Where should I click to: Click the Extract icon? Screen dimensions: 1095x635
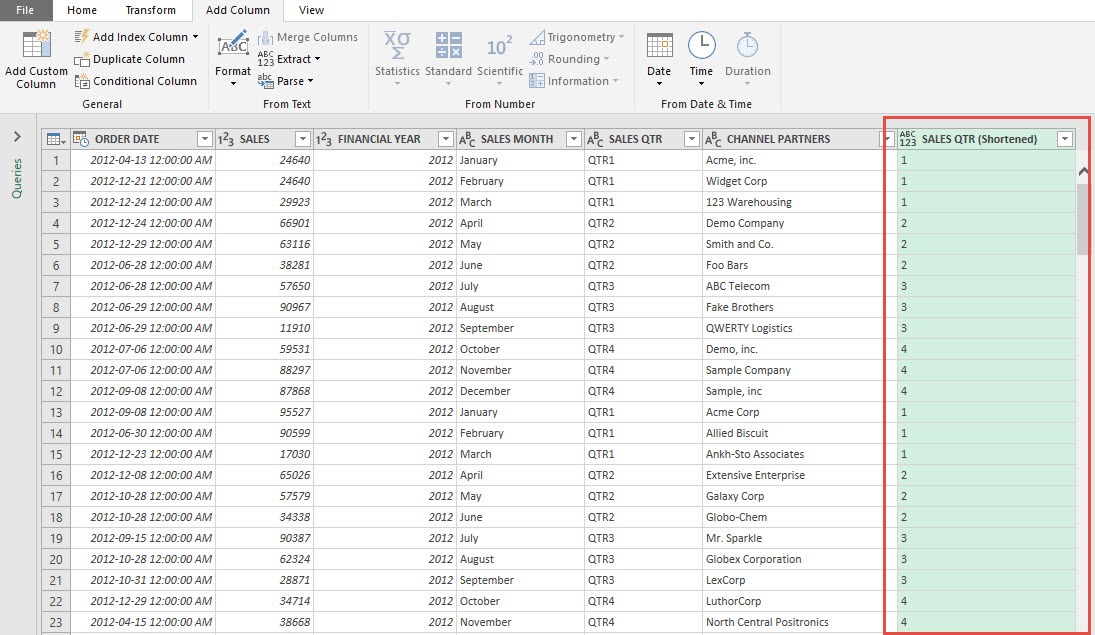265,59
